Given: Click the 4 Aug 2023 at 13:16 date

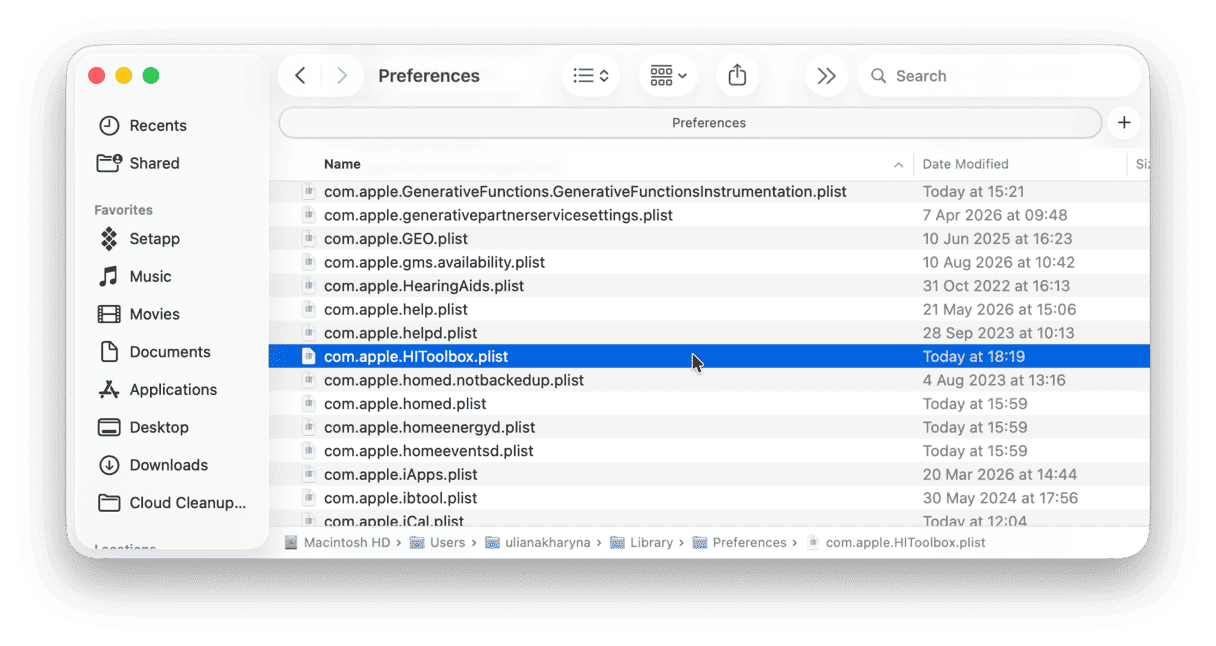Looking at the screenshot, I should click(x=994, y=380).
